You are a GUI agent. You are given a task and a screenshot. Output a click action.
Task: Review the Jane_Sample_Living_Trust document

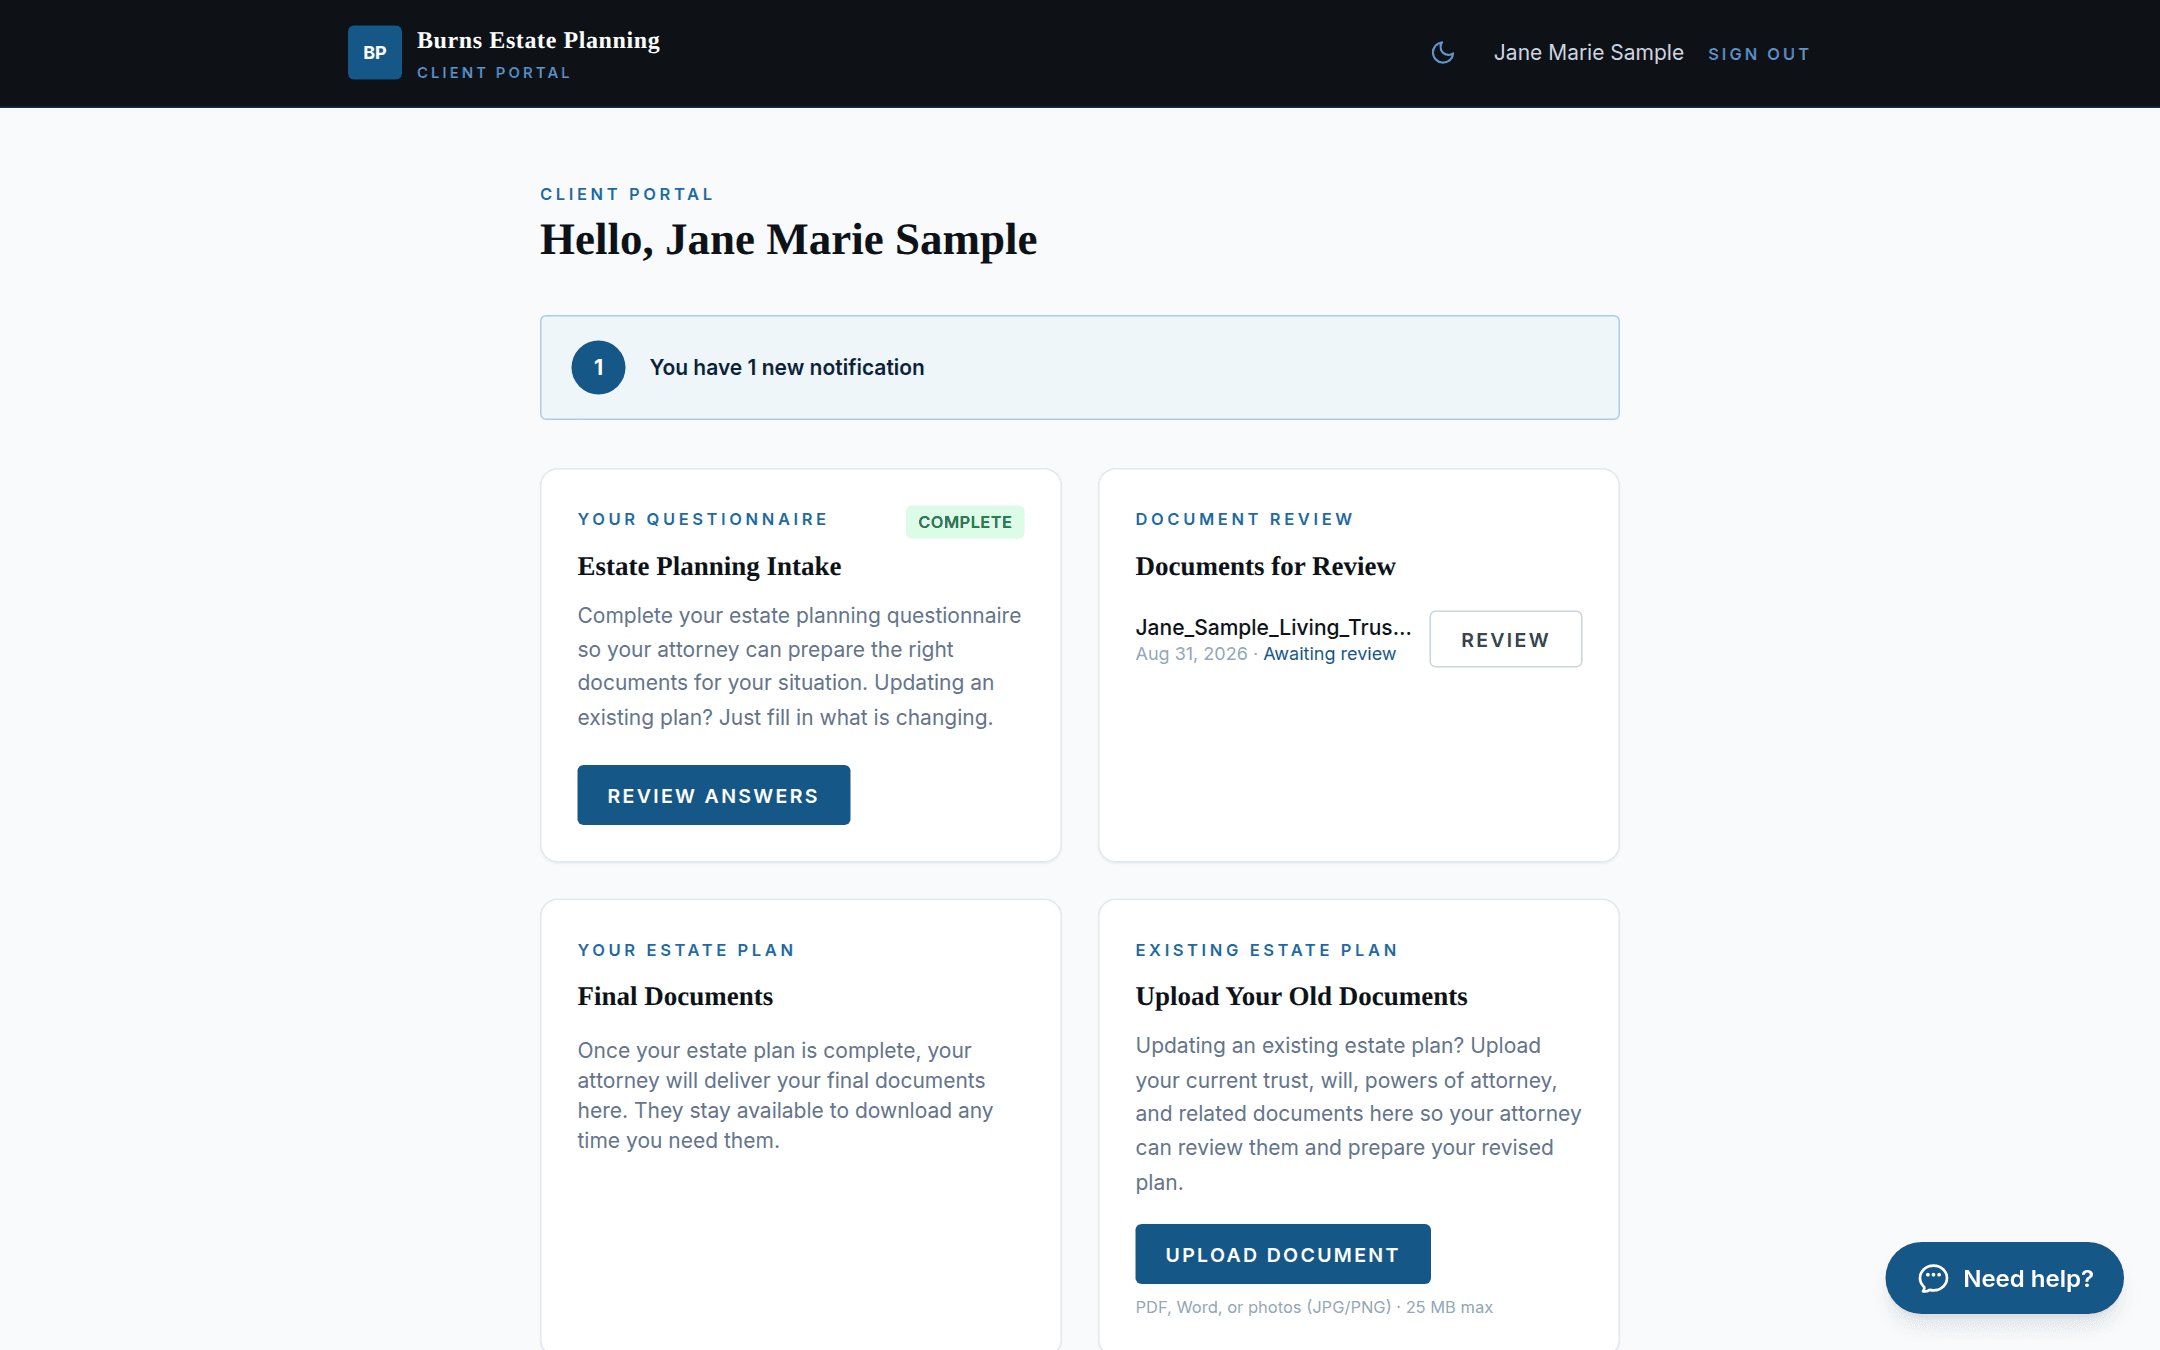click(x=1505, y=639)
